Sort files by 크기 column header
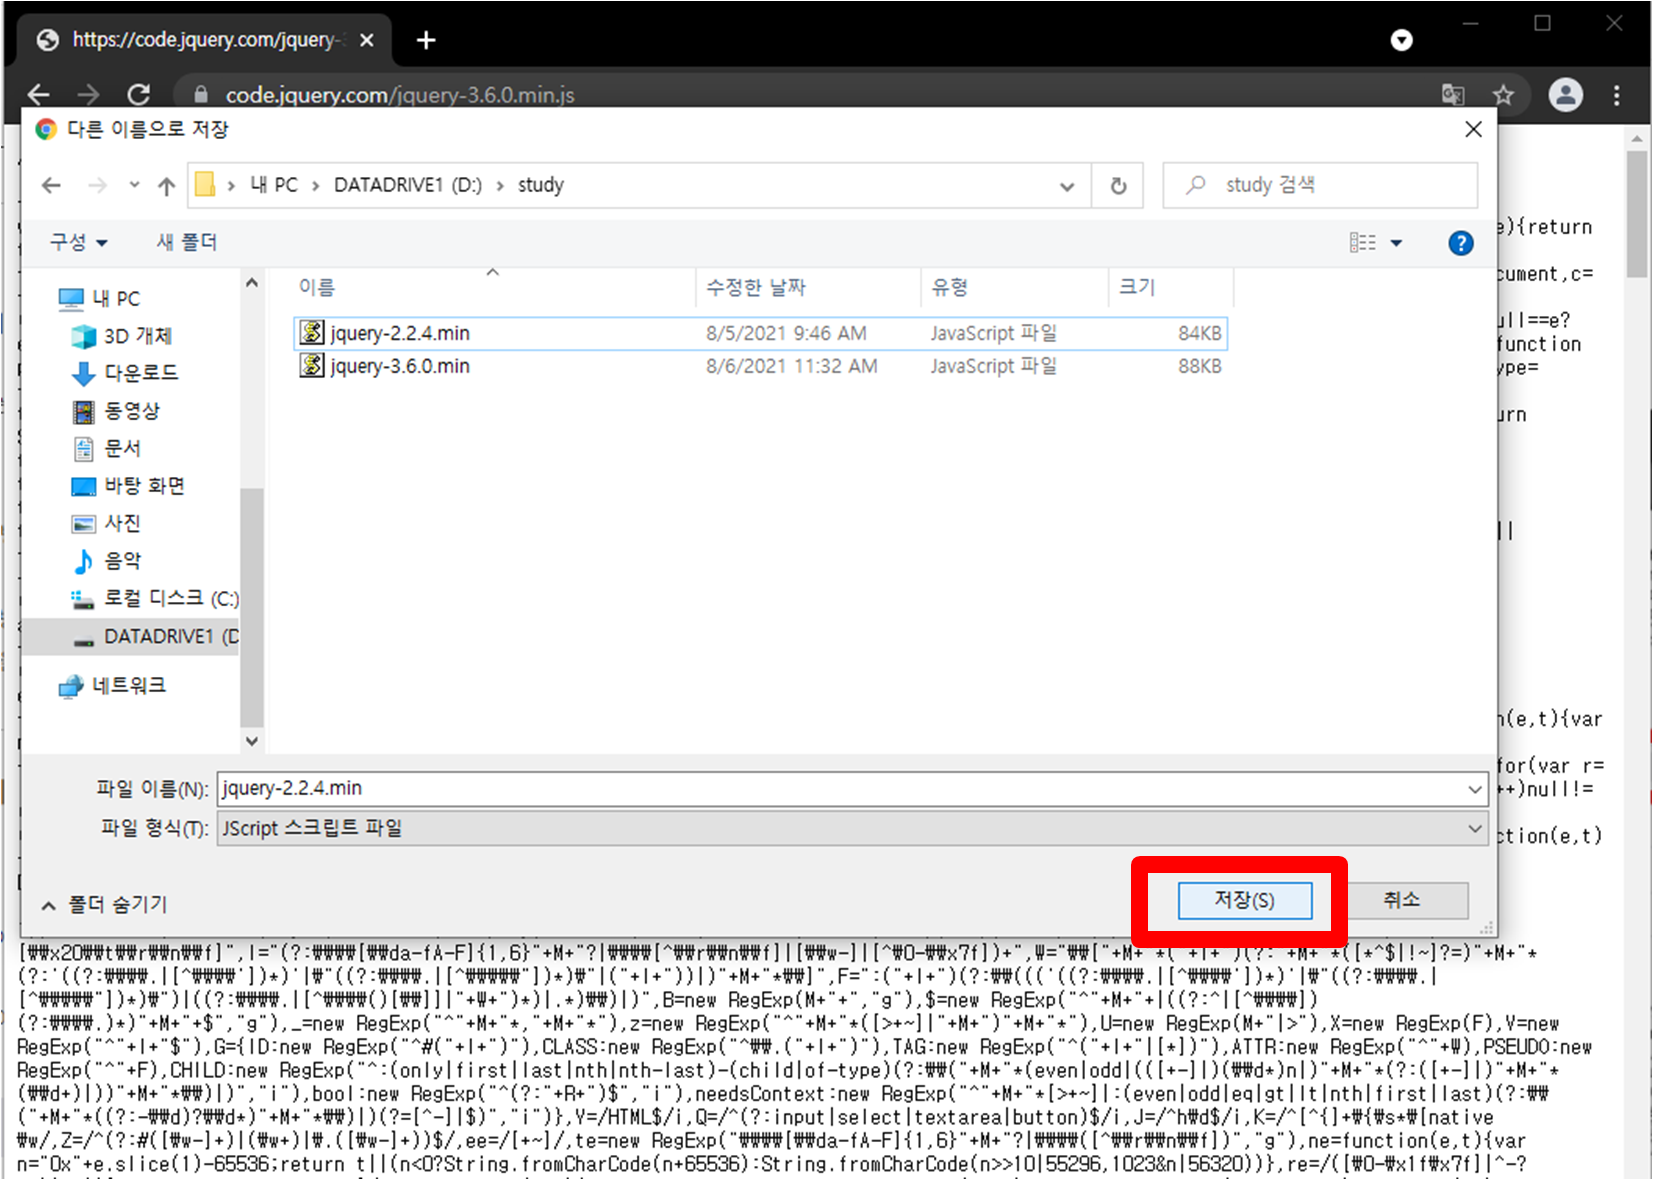The width and height of the screenshot is (1653, 1180). click(1137, 287)
